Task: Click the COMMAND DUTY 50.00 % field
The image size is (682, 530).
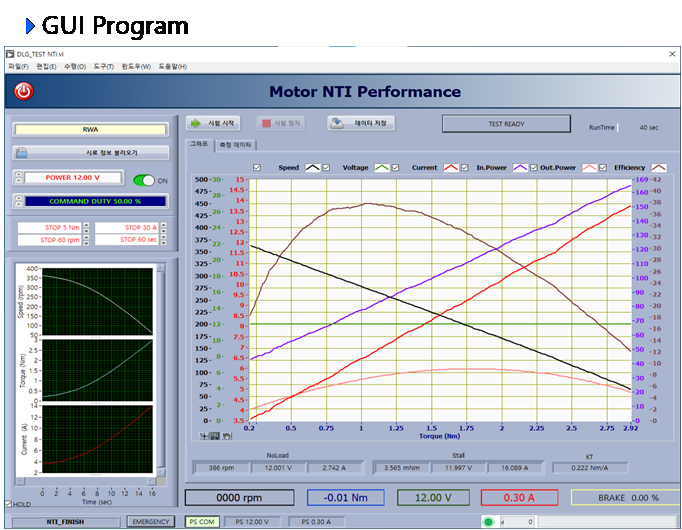Action: click(95, 201)
